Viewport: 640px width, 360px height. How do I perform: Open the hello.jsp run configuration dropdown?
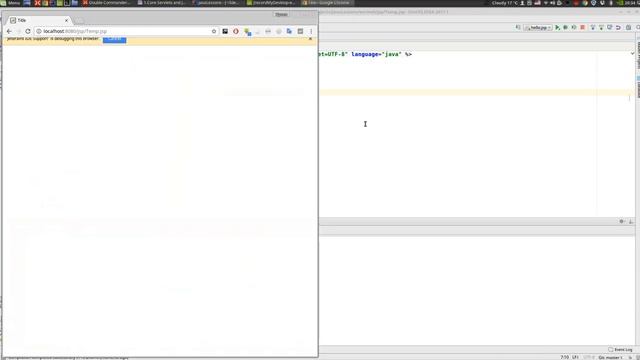point(538,28)
